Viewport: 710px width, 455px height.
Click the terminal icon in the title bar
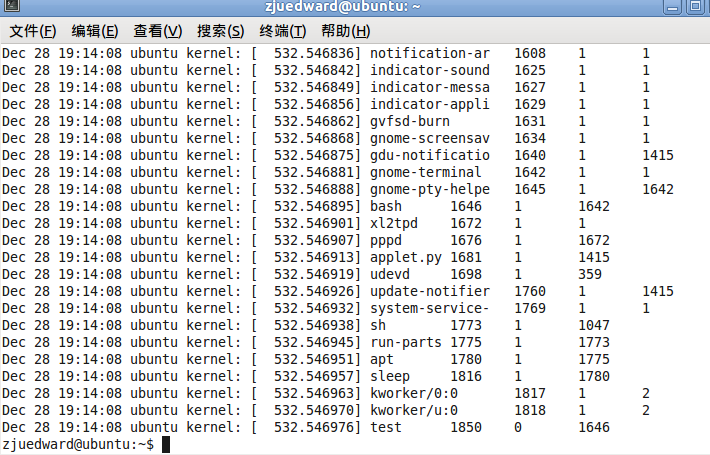click(11, 5)
